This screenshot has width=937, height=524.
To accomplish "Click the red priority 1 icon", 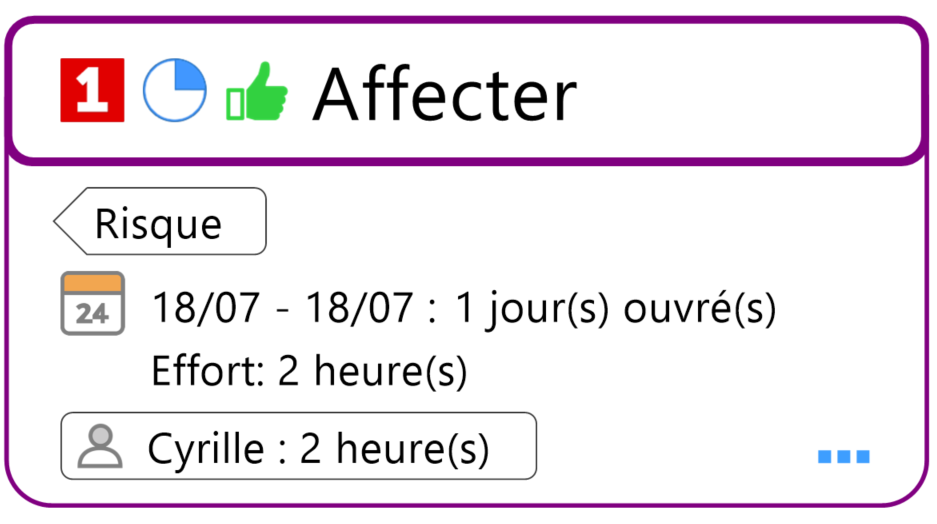I will [x=92, y=91].
